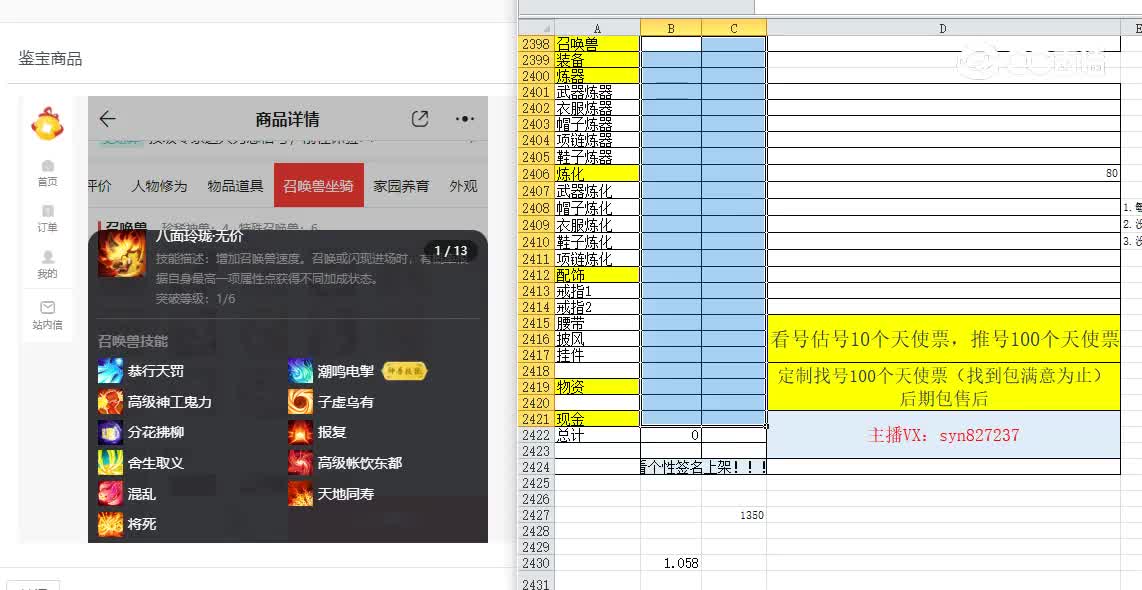This screenshot has height=590, width=1142.
Task: Click the back arrow on 商品详情 page
Action: (x=107, y=118)
